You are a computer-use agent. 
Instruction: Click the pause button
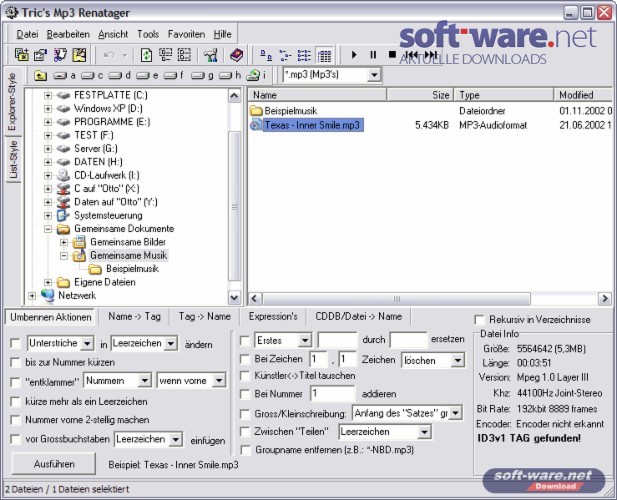click(x=373, y=55)
